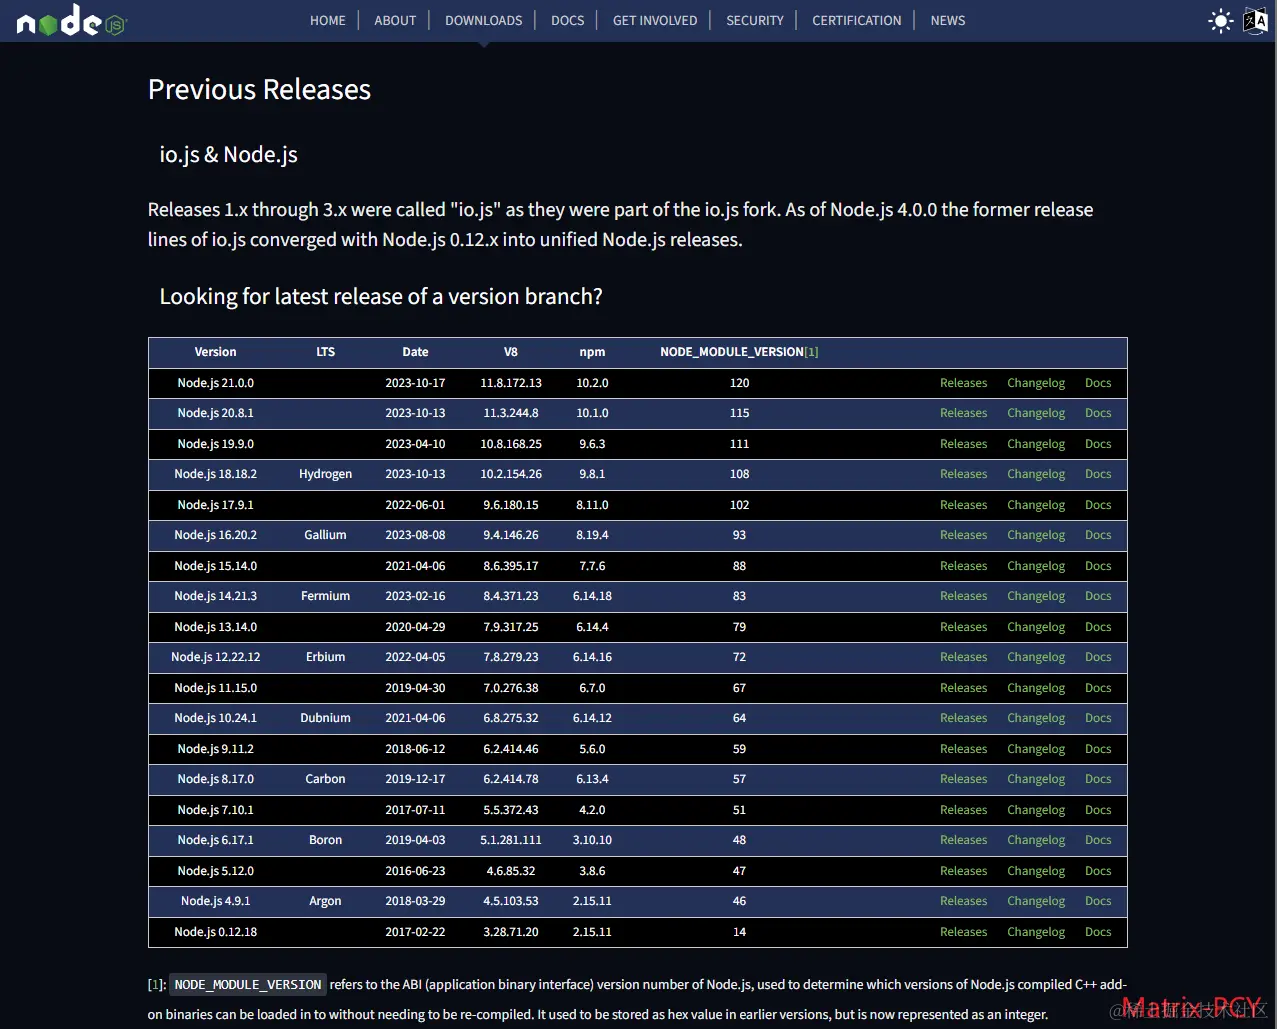The height and width of the screenshot is (1029, 1277).
Task: Open Changelog for Node.js 12.22.12
Action: [1036, 657]
